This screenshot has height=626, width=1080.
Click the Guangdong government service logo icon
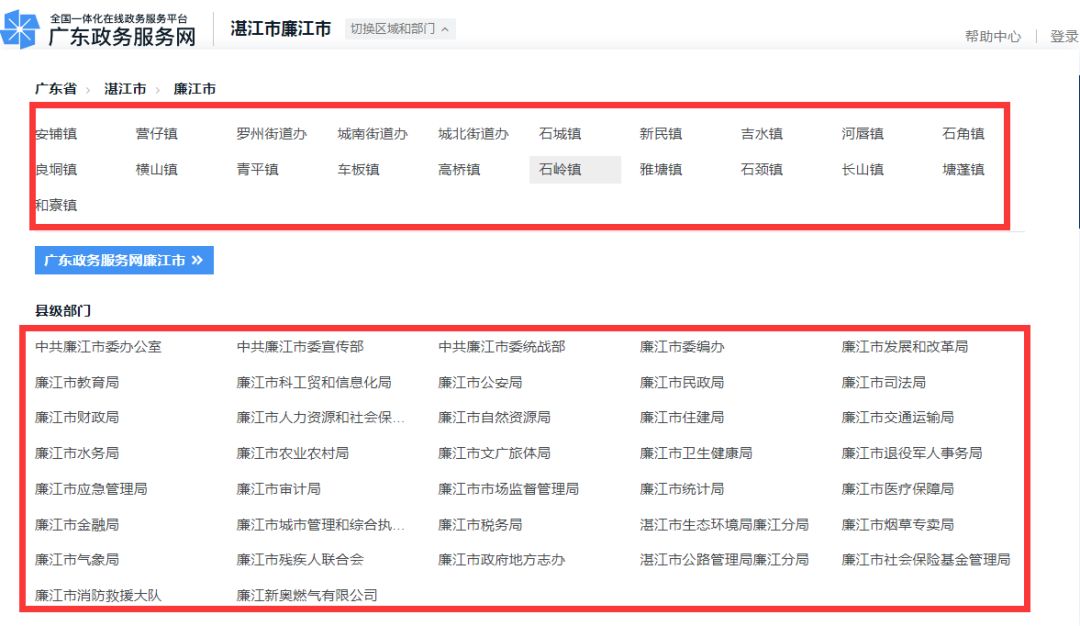(20, 29)
